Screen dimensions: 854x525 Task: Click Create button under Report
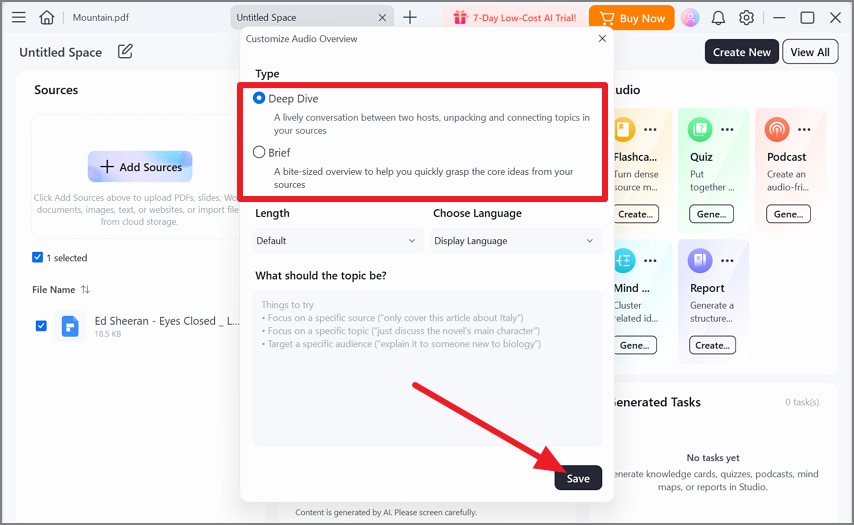point(712,345)
